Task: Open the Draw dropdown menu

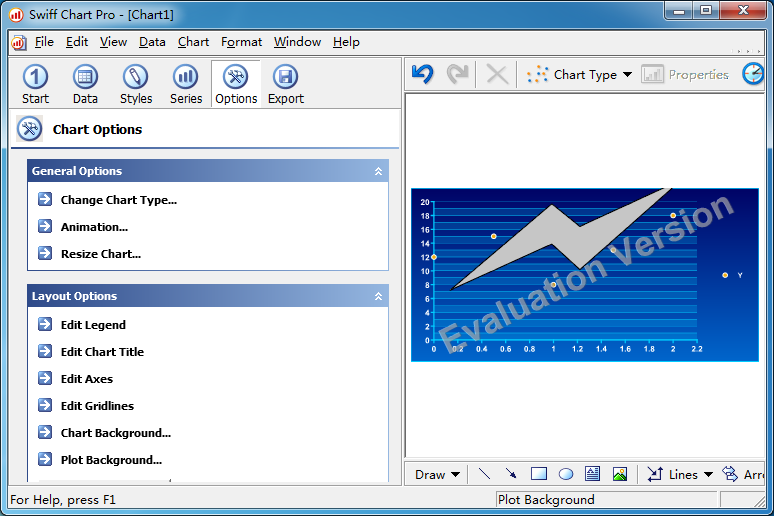Action: coord(438,474)
